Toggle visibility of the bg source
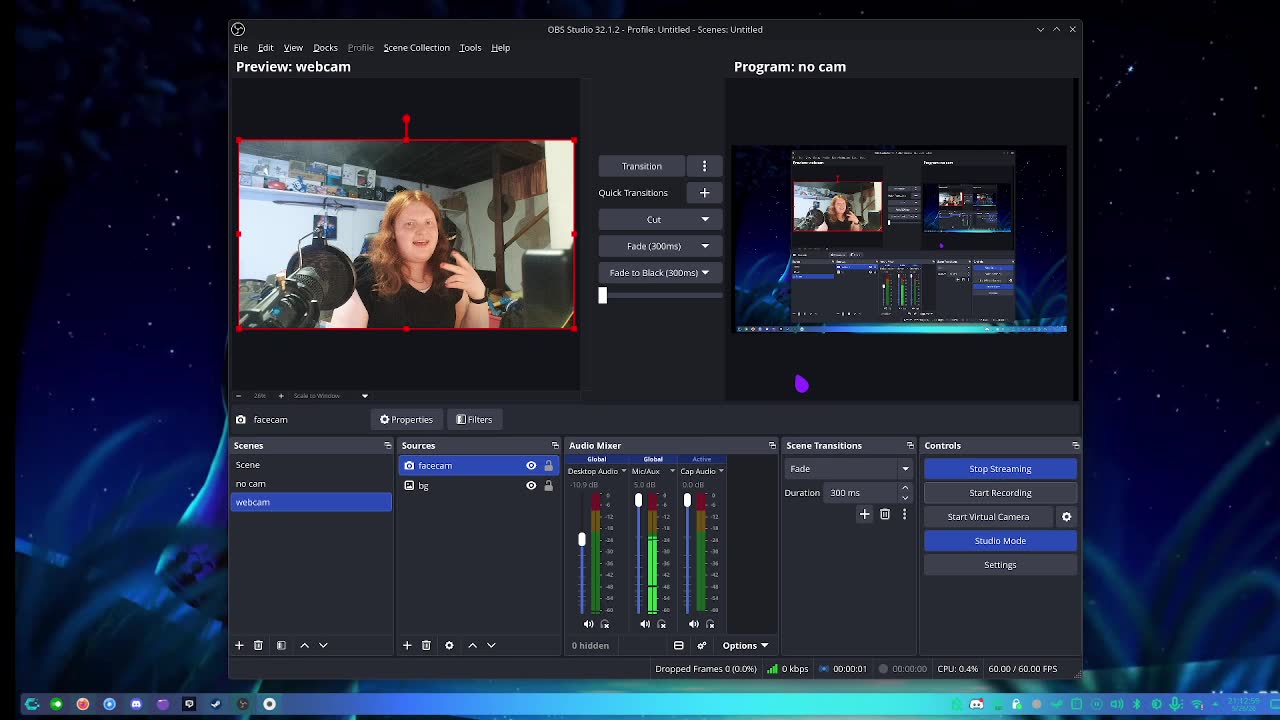The height and width of the screenshot is (720, 1280). [x=531, y=485]
